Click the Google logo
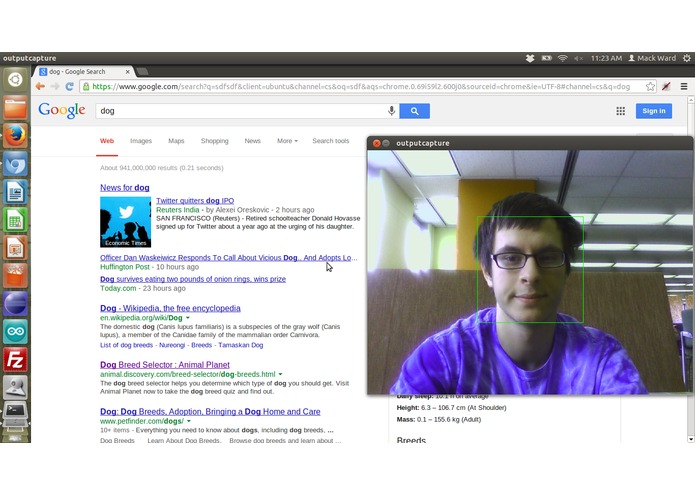The image size is (695, 494). [x=62, y=110]
